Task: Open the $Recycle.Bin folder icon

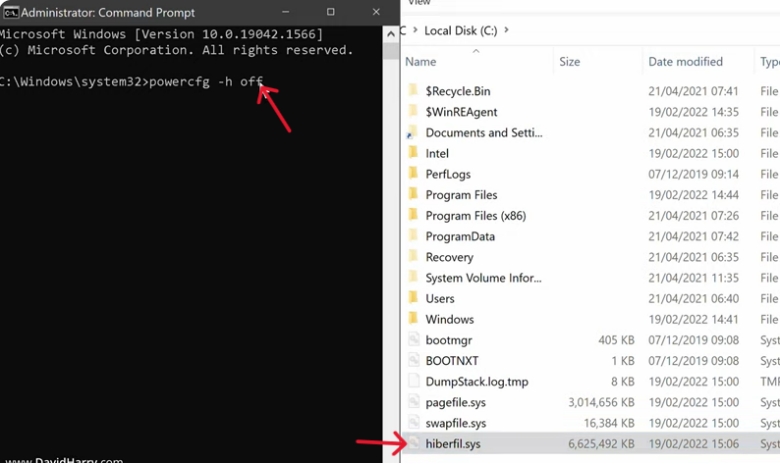Action: (414, 91)
